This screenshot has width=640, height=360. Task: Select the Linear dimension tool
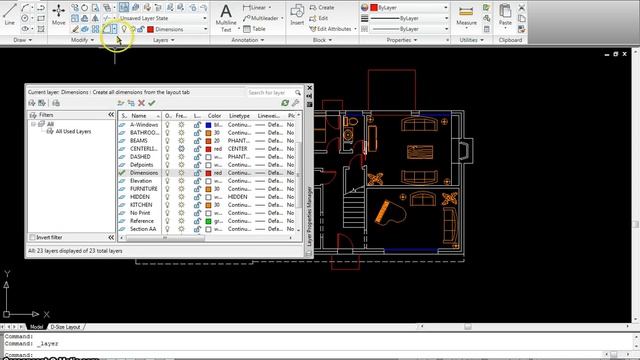254,7
